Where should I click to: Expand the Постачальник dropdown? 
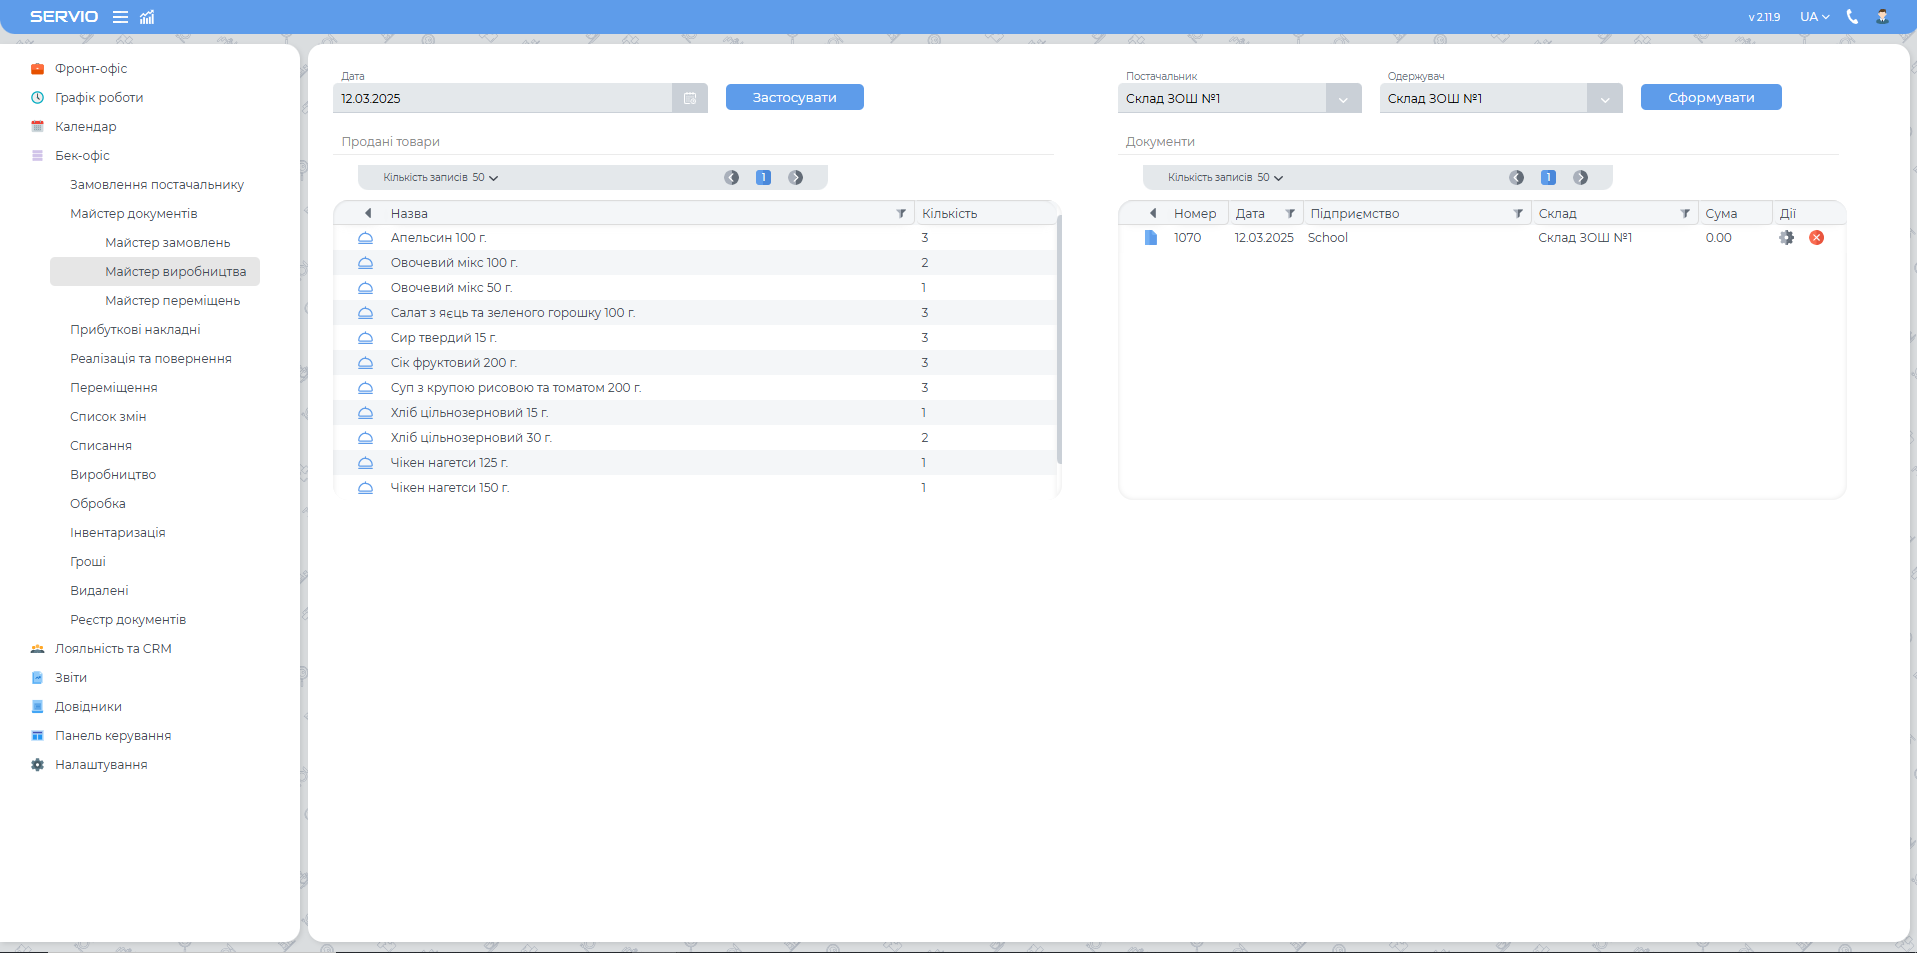coord(1343,99)
